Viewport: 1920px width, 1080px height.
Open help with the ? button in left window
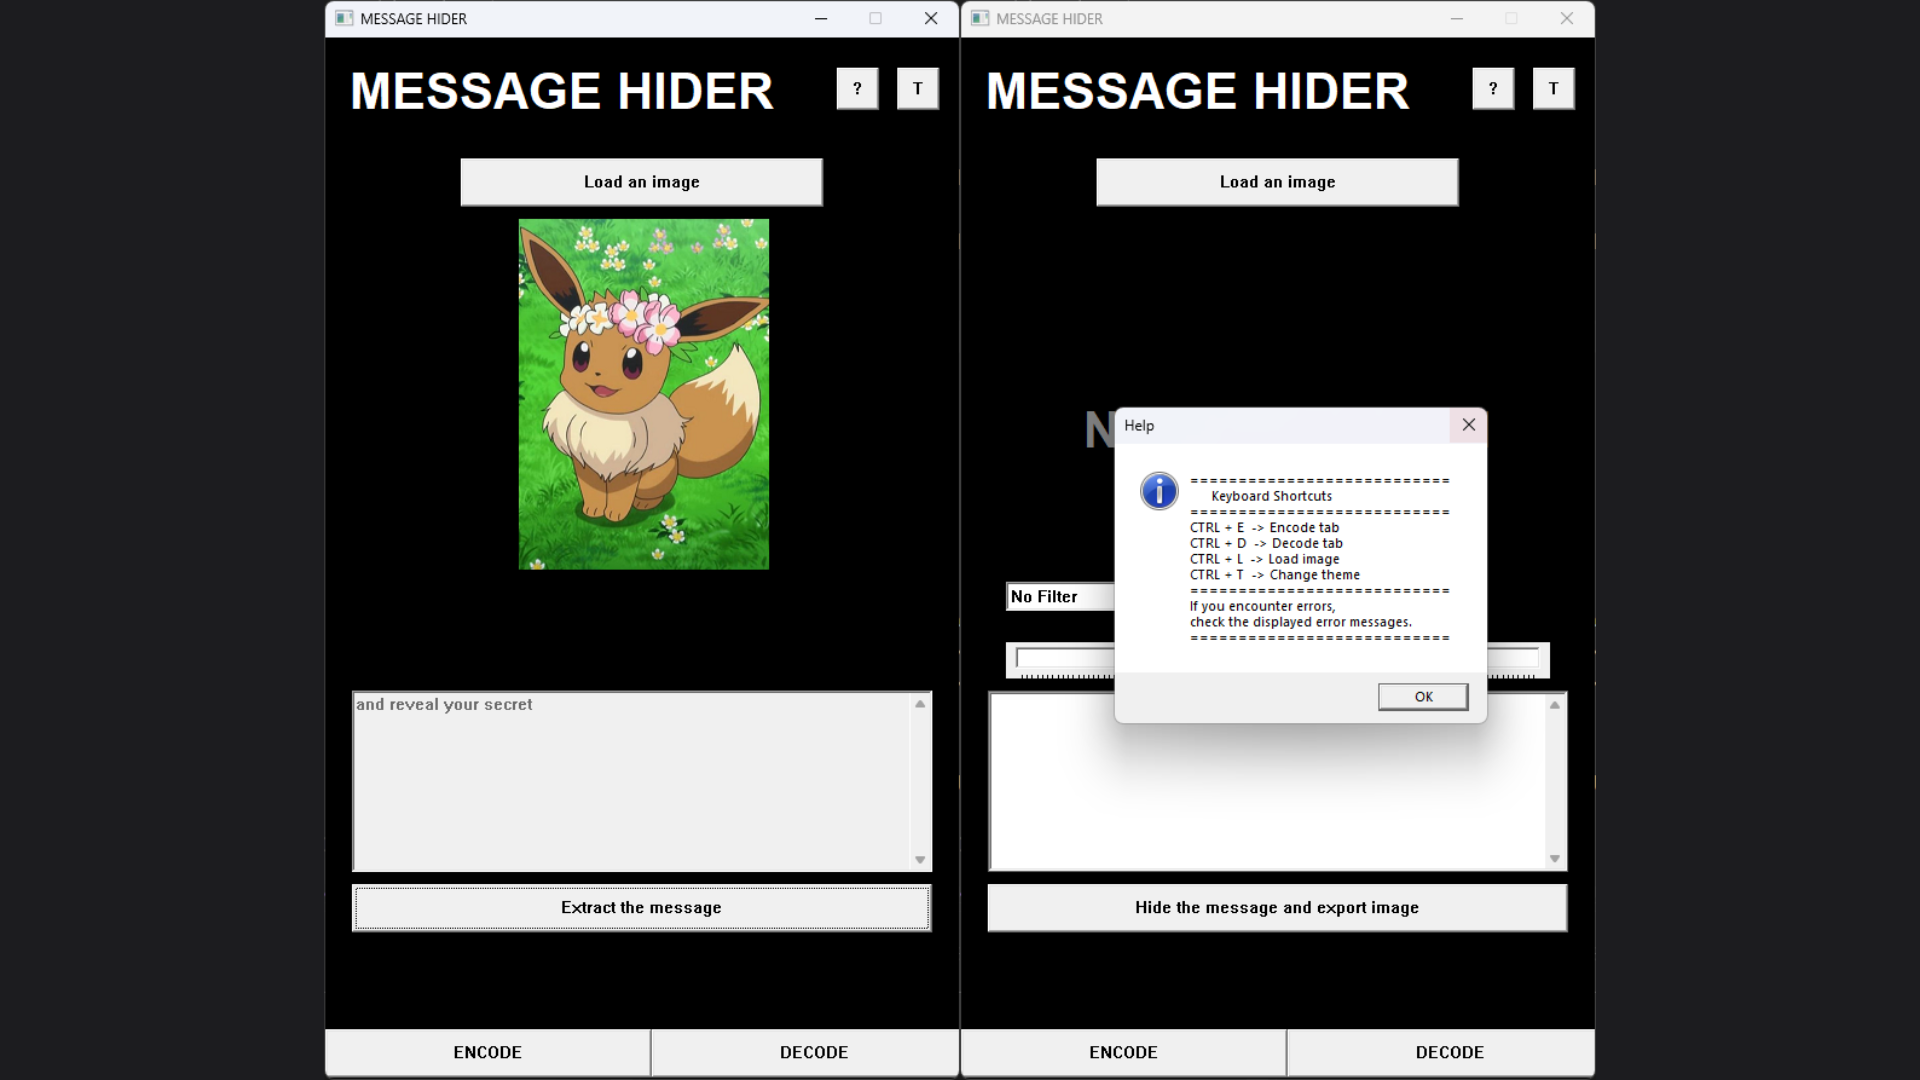(857, 89)
